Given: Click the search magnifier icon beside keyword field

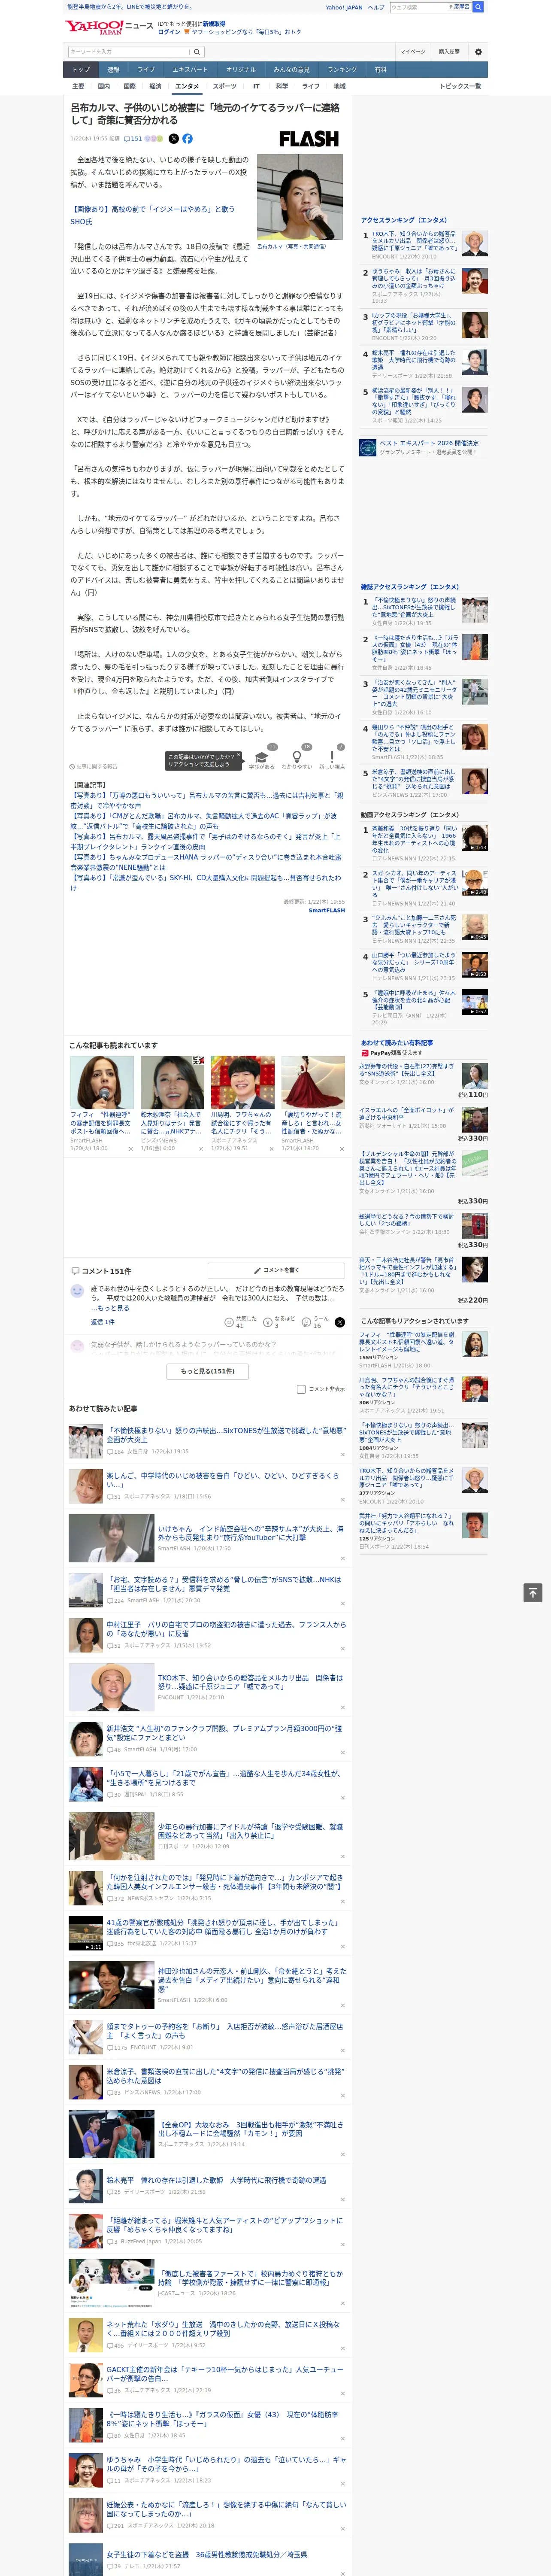Looking at the screenshot, I should (197, 51).
